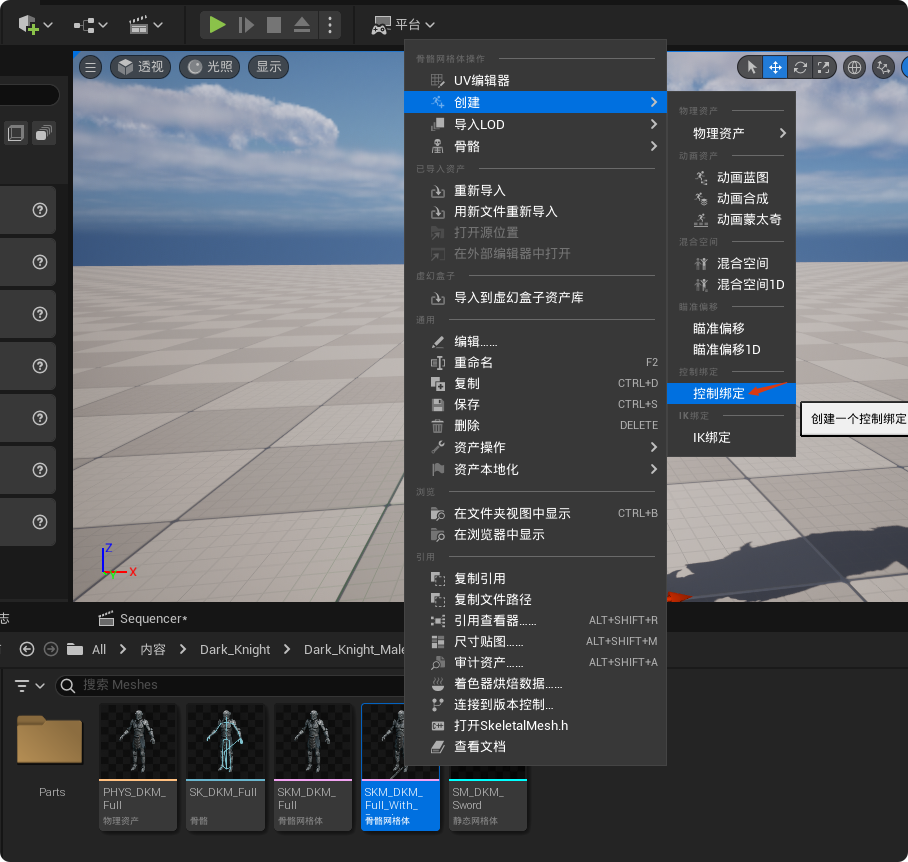This screenshot has width=908, height=862.
Task: Click the 删除 trash entry
Action: 535,426
